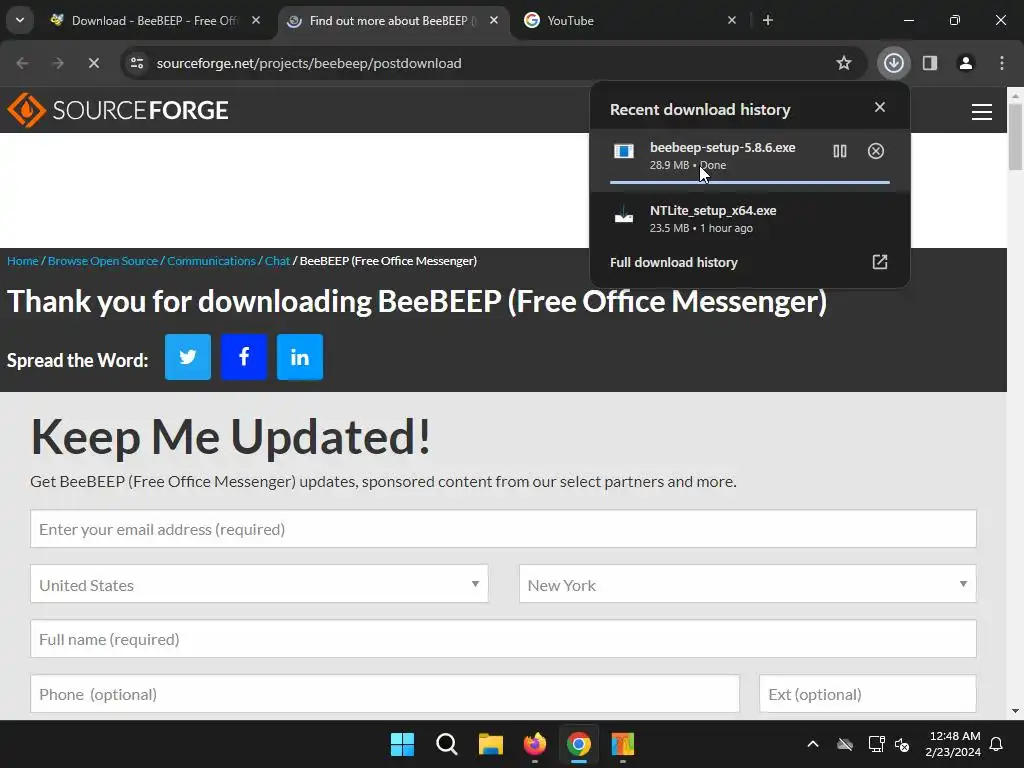Follow the Chat breadcrumb link

(277, 261)
